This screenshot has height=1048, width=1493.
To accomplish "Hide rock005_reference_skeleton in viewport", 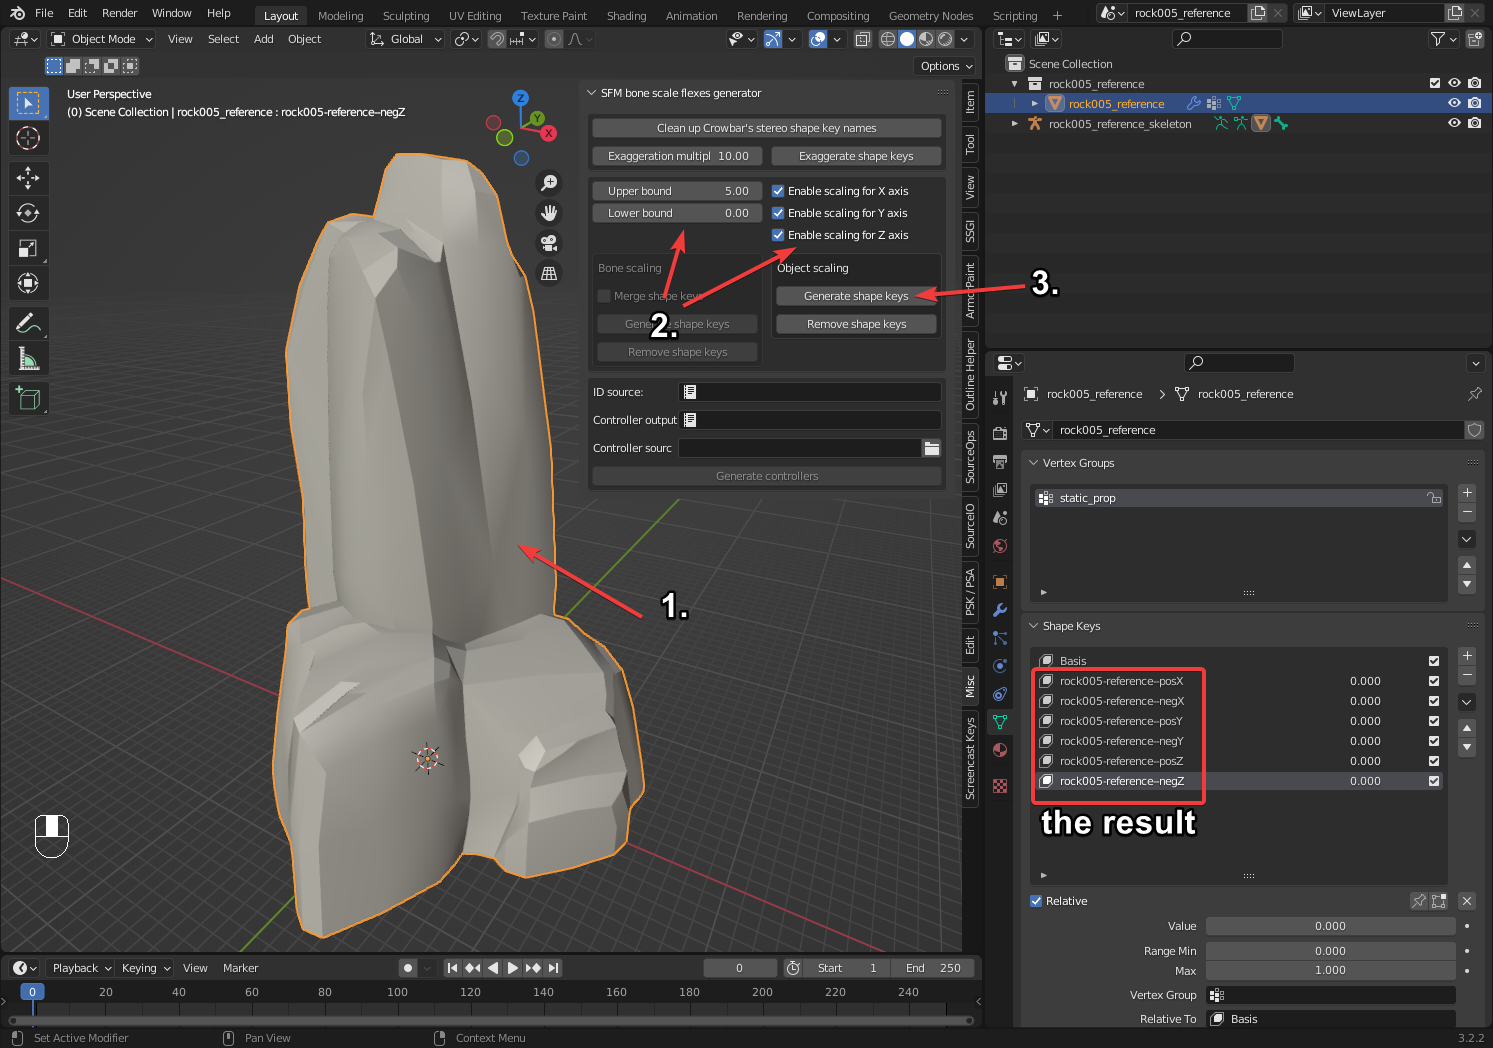I will click(x=1454, y=124).
